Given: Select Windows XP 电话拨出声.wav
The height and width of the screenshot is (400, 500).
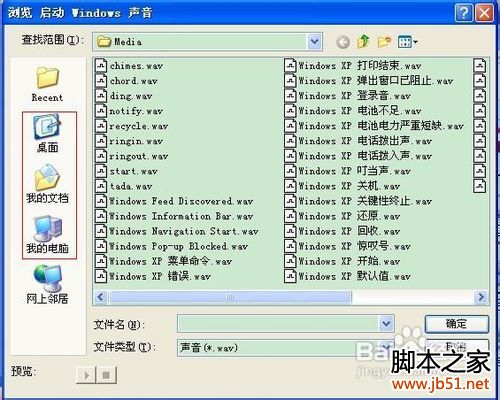Looking at the screenshot, I should coord(358,141).
